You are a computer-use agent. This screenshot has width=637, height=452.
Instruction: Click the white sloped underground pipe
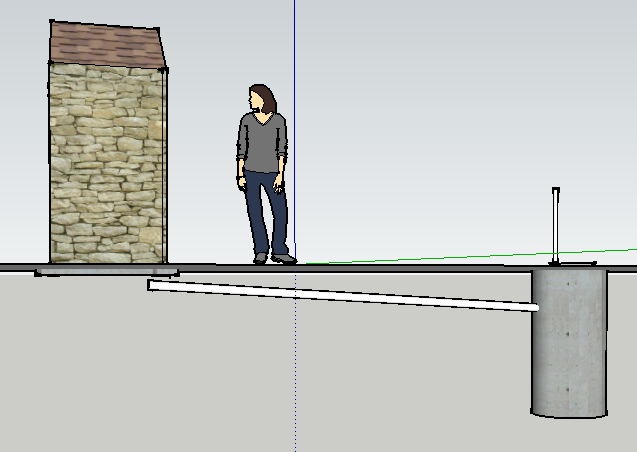point(343,295)
